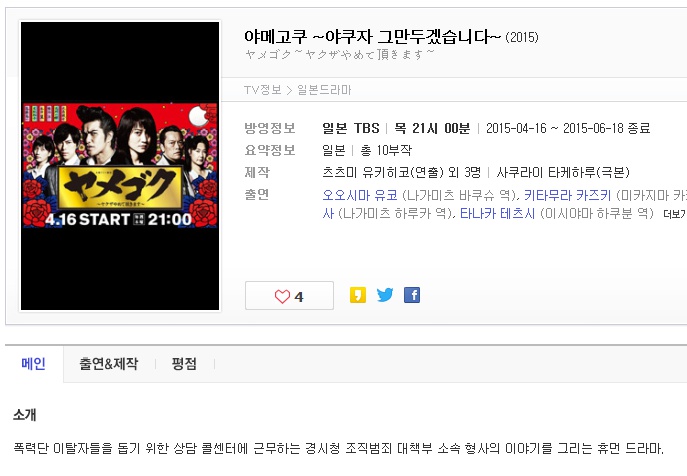Open TV정보 breadcrumb link
Screen dimensions: 687x476
(263, 90)
